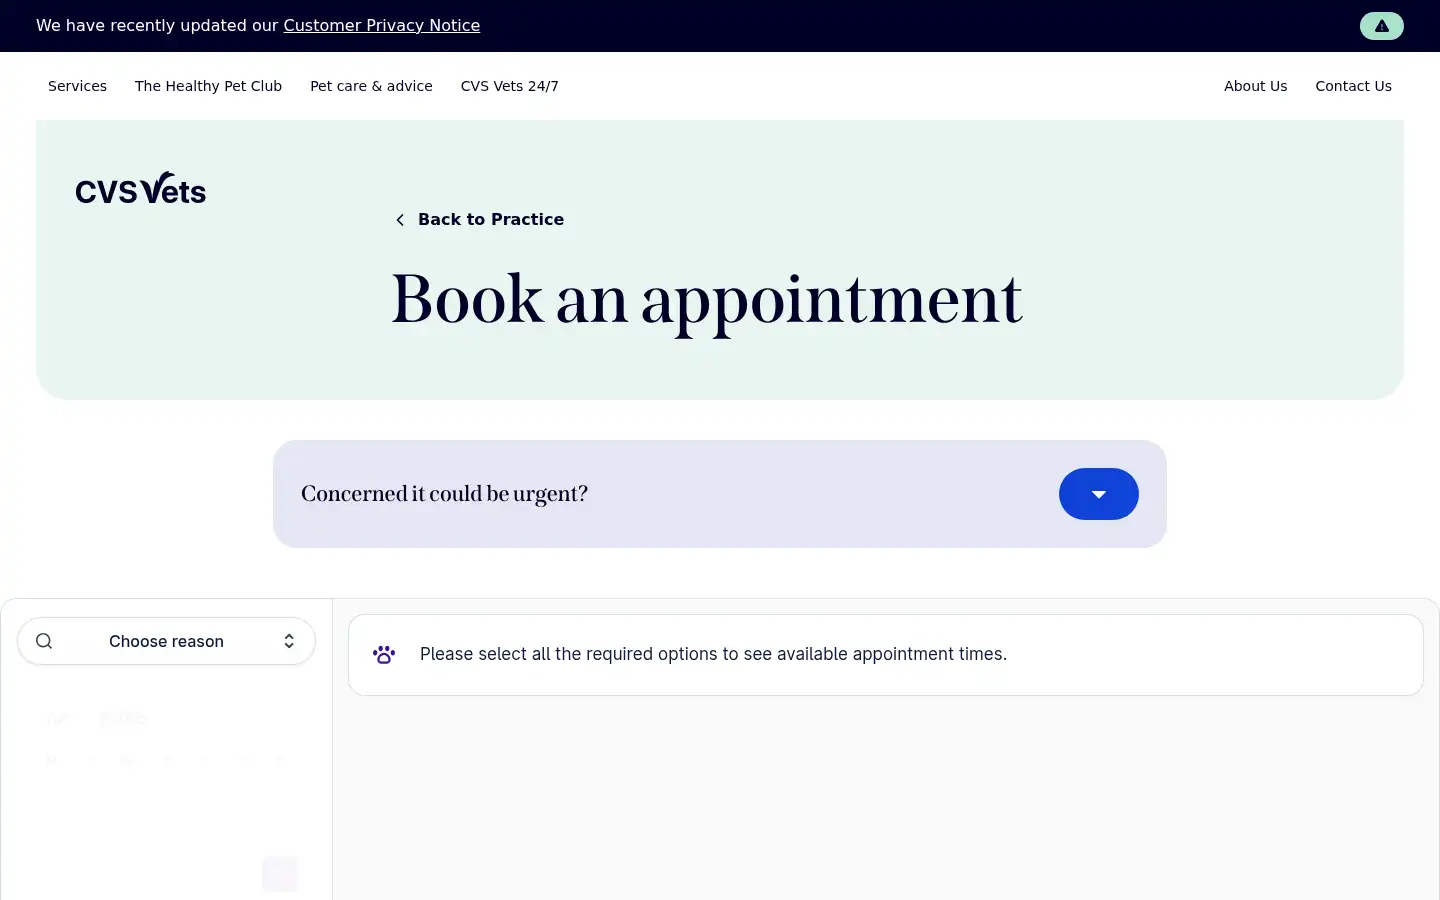Click the 'Concerned it could be urgent?' text

point(444,494)
